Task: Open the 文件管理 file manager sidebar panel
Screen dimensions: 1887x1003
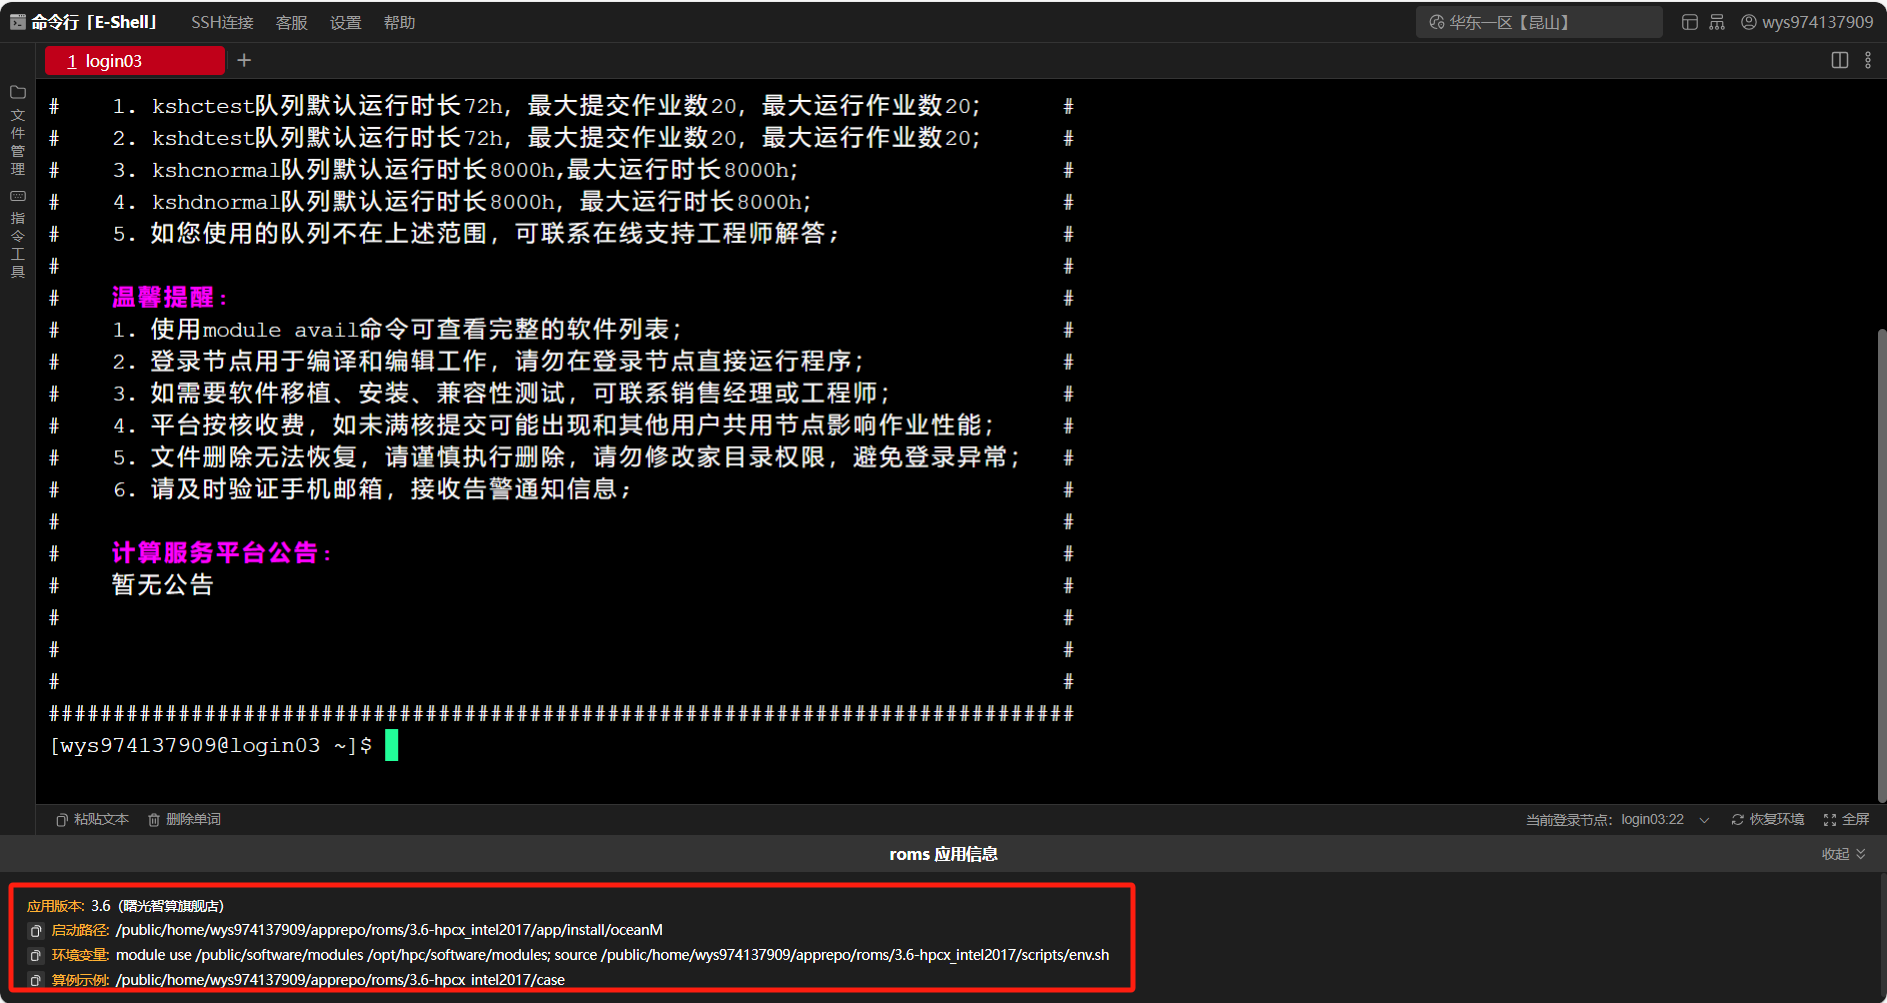Action: click(x=17, y=130)
